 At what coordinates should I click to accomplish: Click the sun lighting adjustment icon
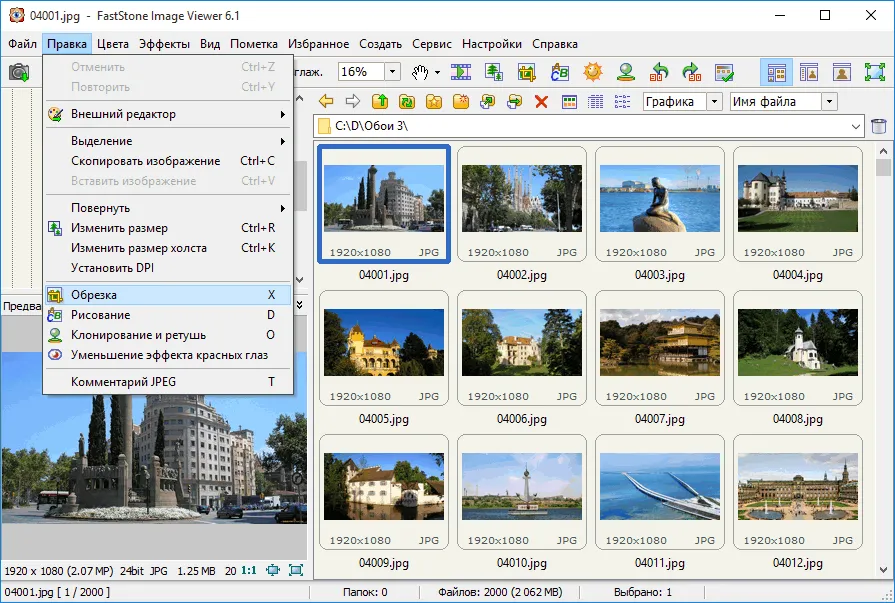click(x=592, y=72)
